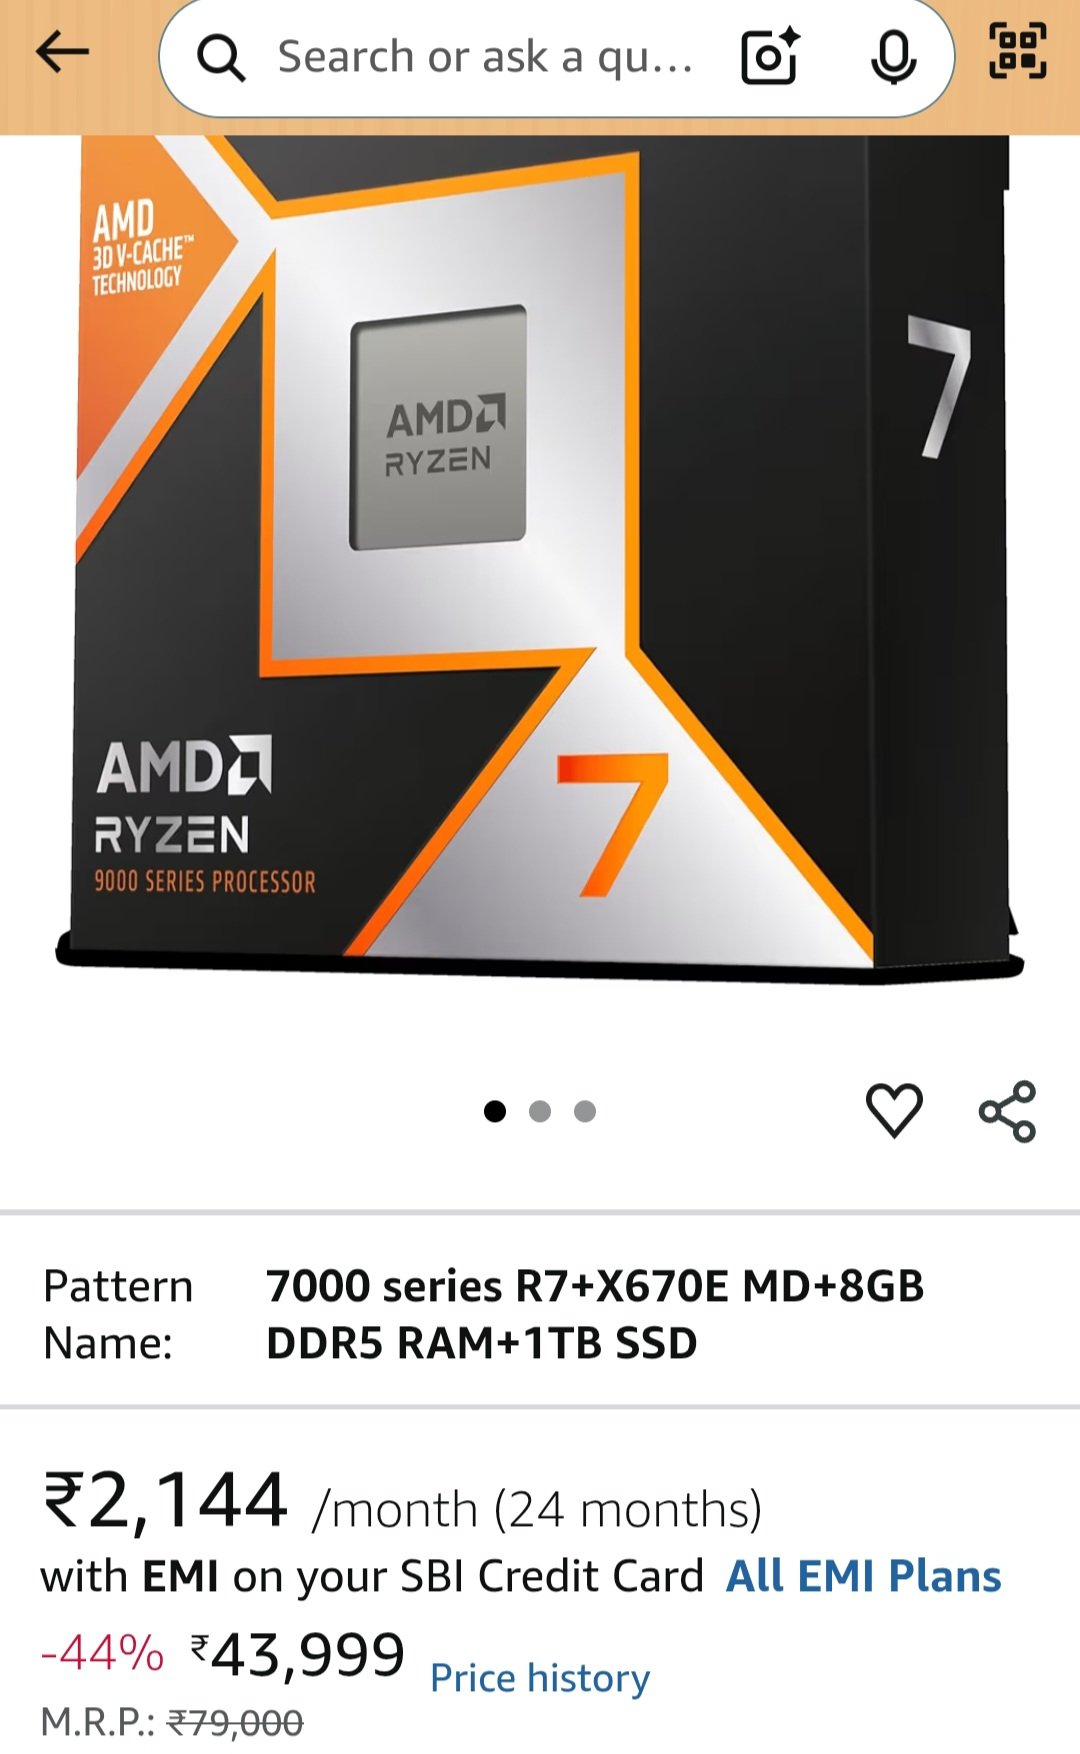Open the Price history link

540,1678
